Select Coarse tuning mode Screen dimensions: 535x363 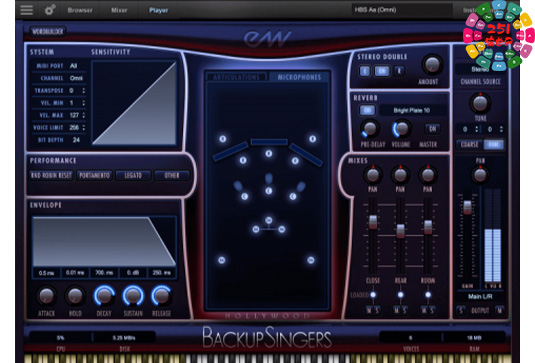click(x=469, y=144)
